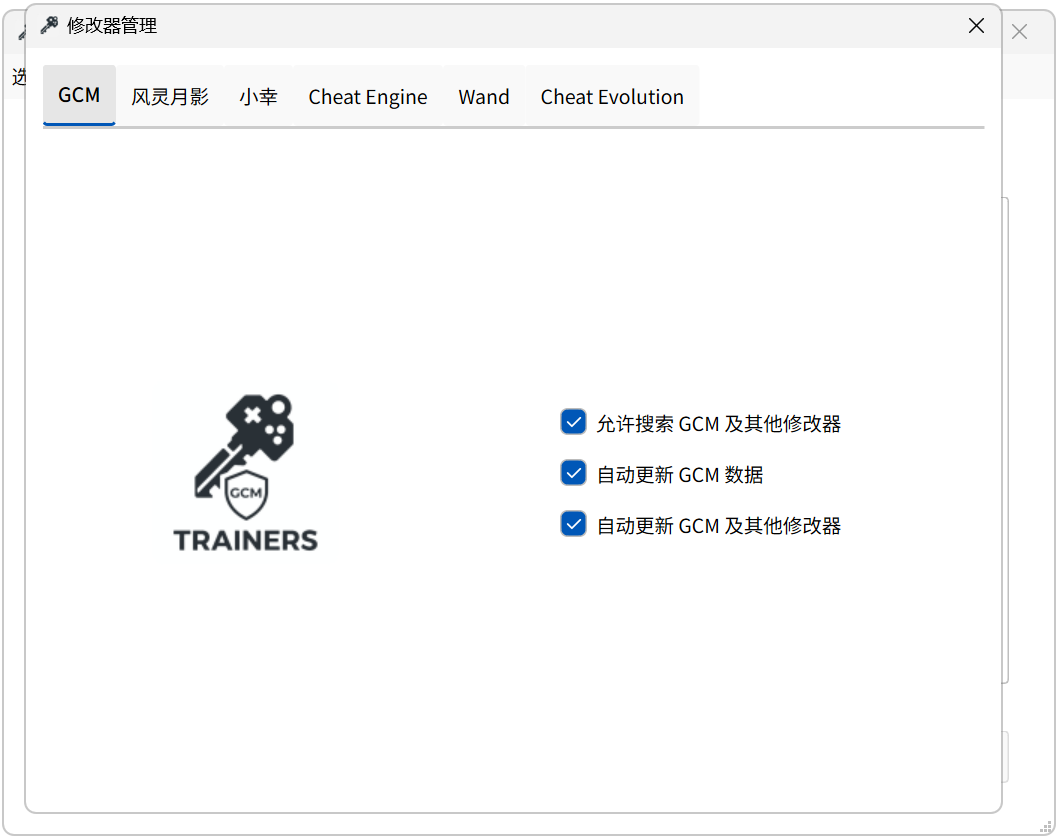Click the 自动更新 GCM 数据 label text
This screenshot has height=837, width=1057.
[680, 475]
